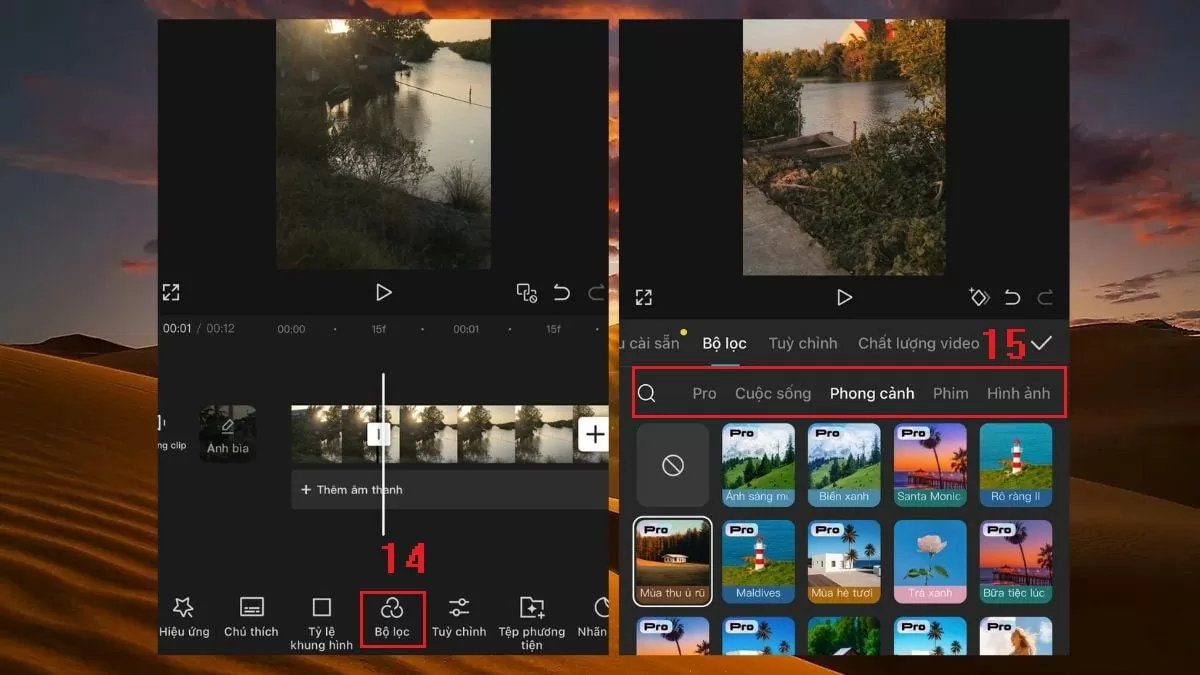Select the Bộ lọc filters tool
Image resolution: width=1200 pixels, height=675 pixels.
392,618
